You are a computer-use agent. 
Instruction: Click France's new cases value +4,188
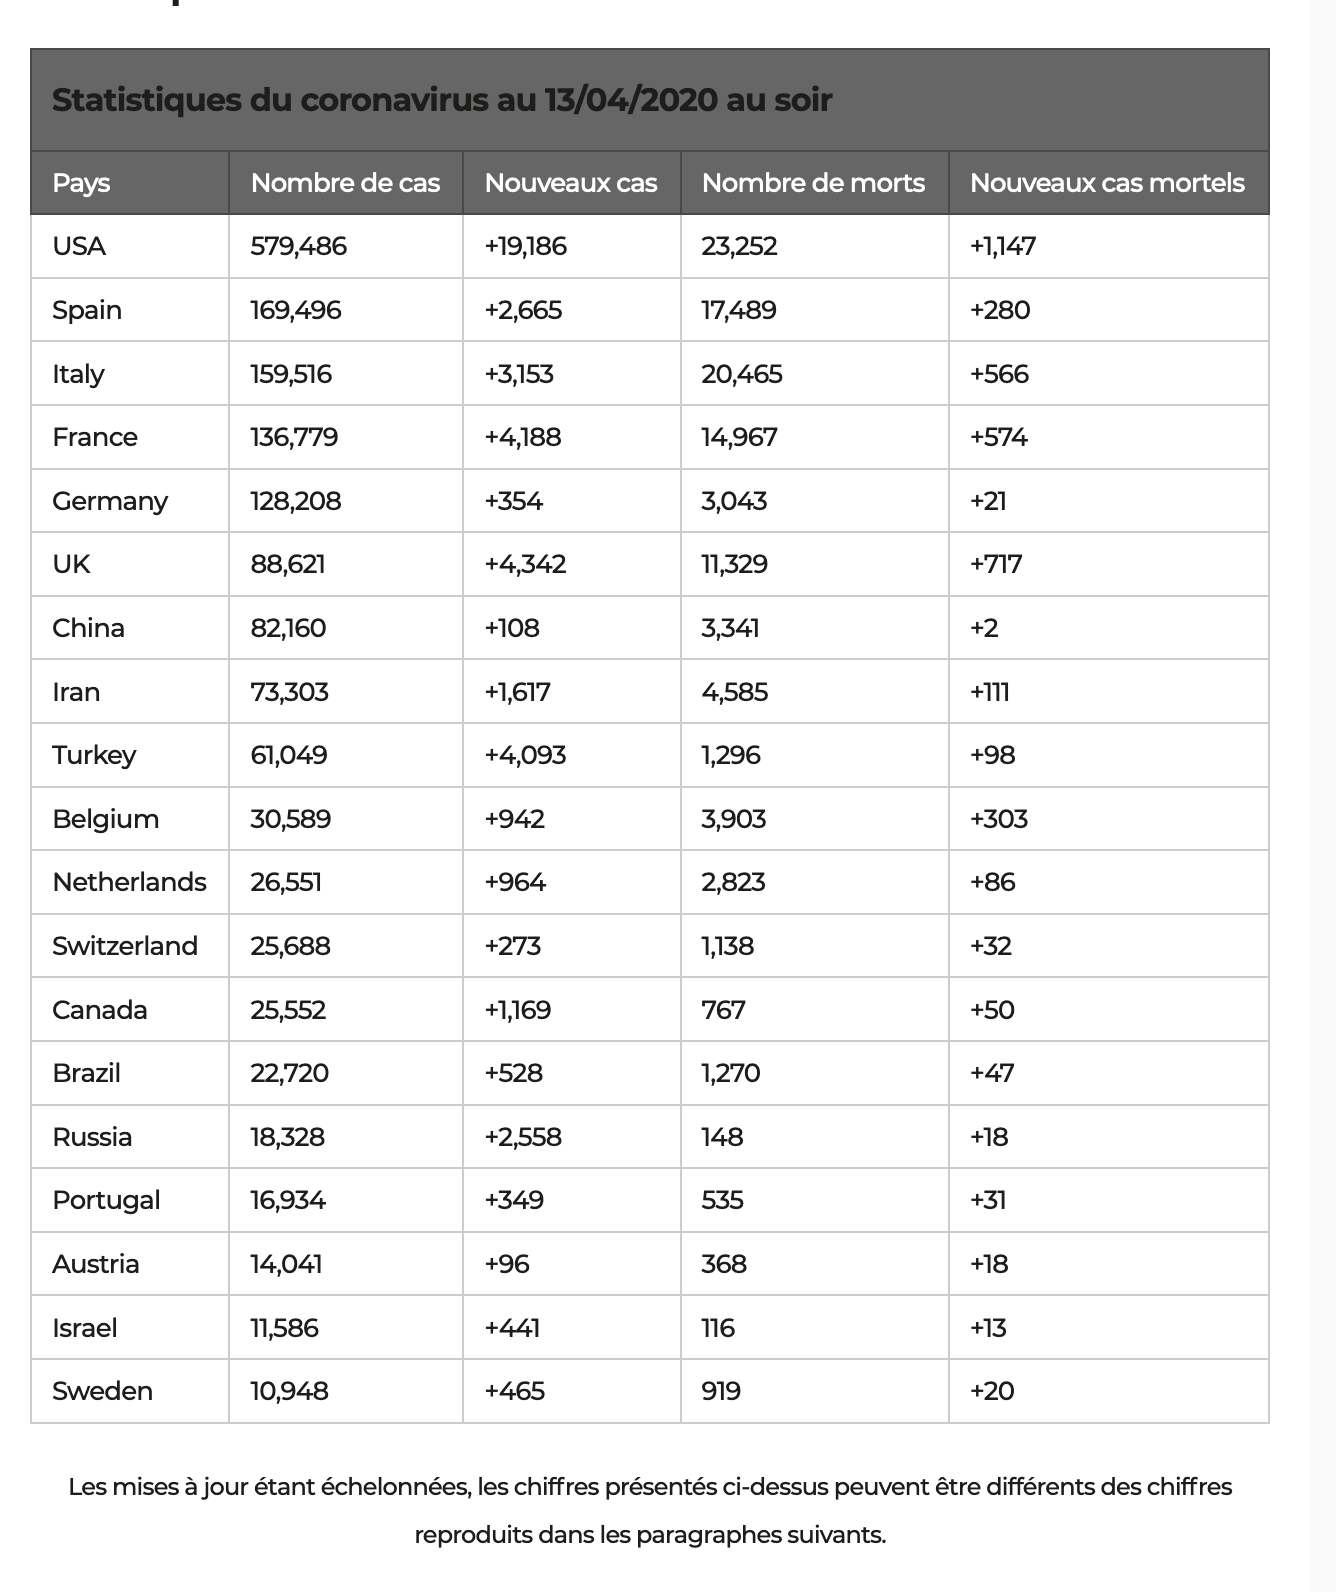[x=523, y=437]
